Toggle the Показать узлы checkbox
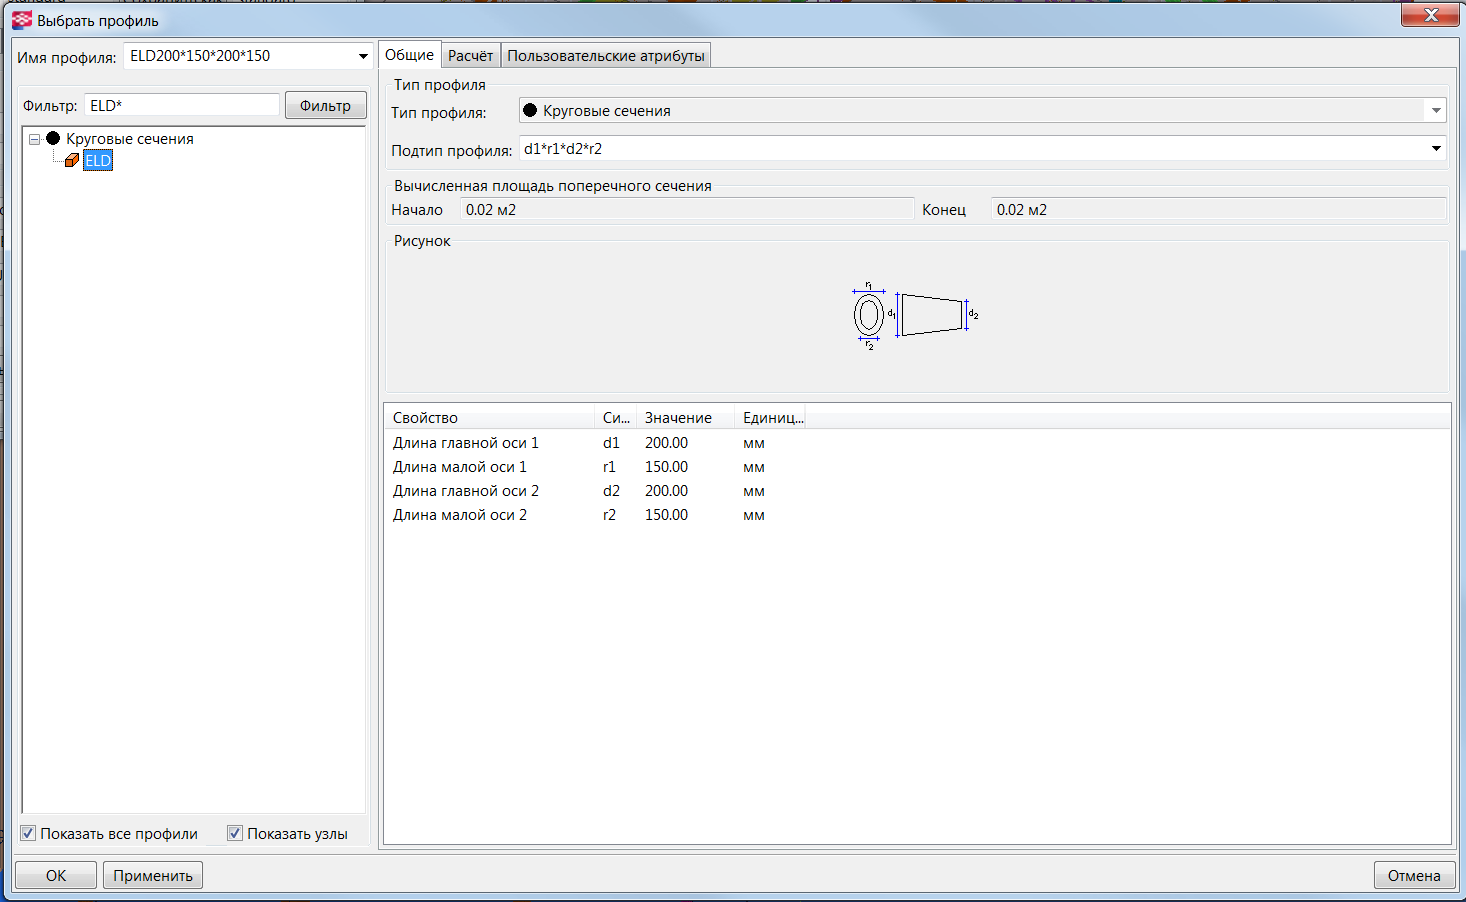The height and width of the screenshot is (902, 1466). coord(235,833)
